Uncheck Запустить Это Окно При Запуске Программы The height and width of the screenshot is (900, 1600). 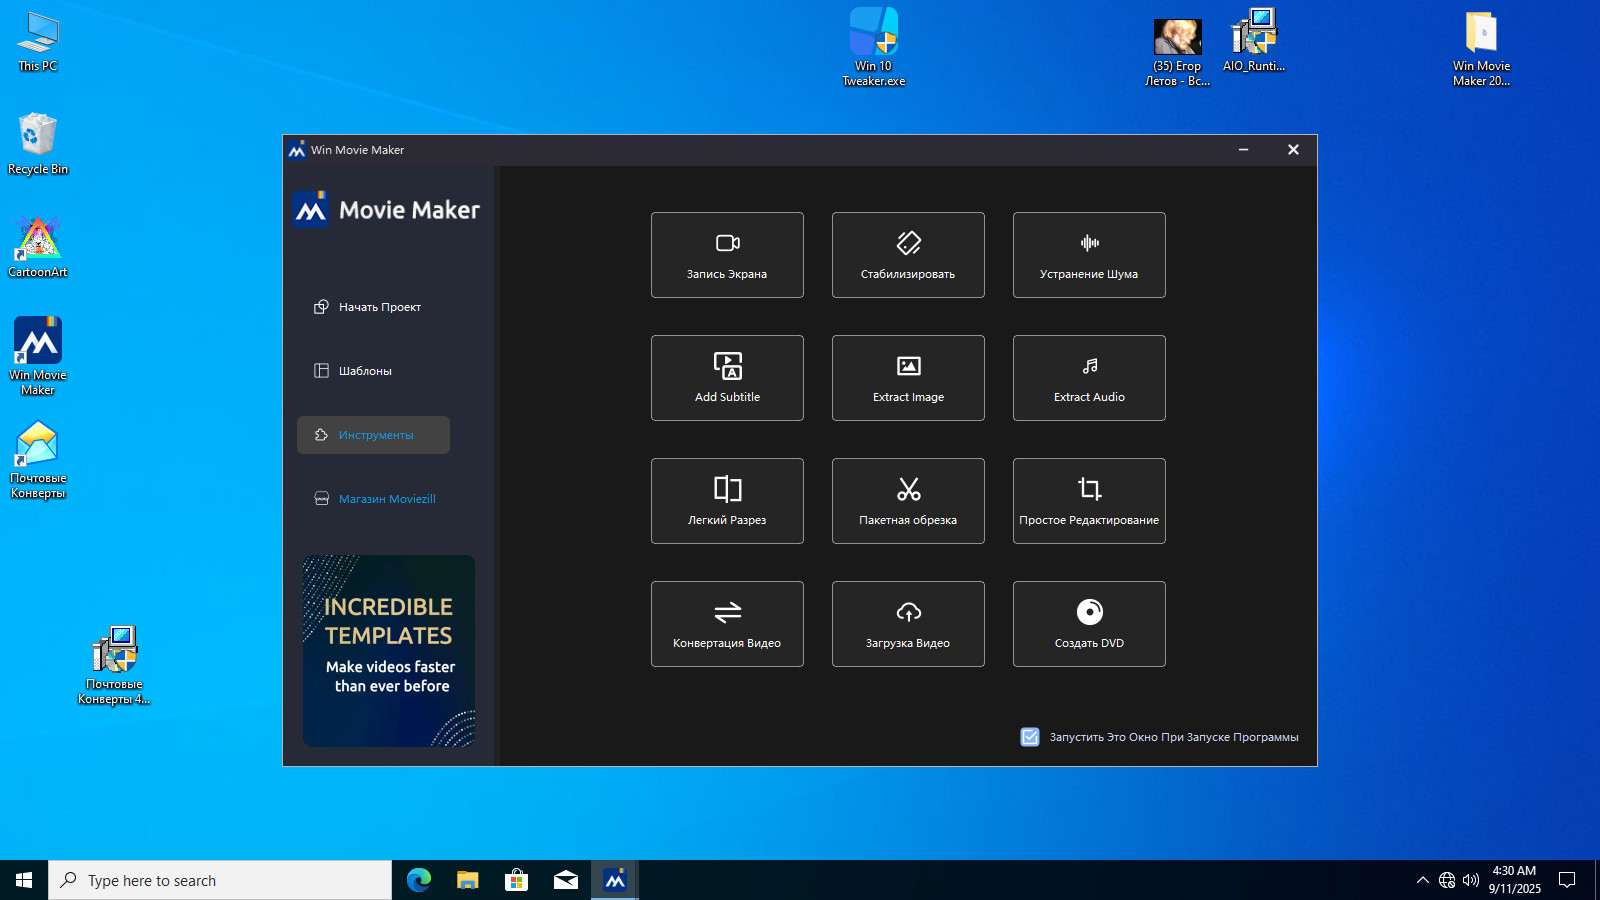1030,737
